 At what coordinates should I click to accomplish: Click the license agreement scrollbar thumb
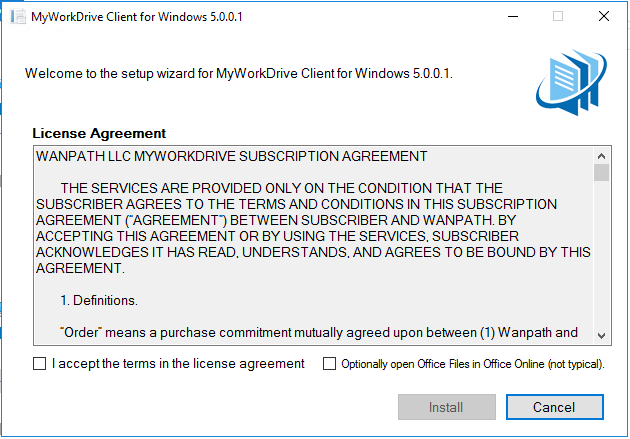(x=601, y=173)
